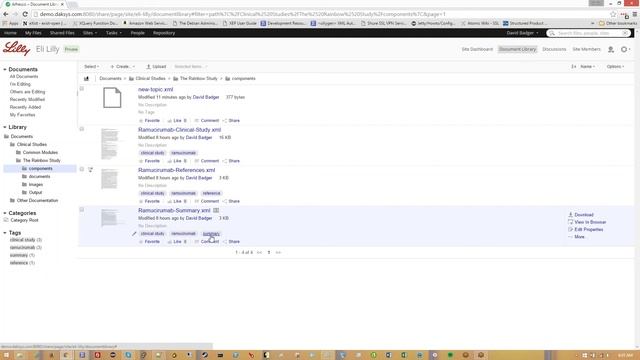Share Ramucirumab-Clinical-Study.xml
640x360 pixels.
click(x=231, y=161)
